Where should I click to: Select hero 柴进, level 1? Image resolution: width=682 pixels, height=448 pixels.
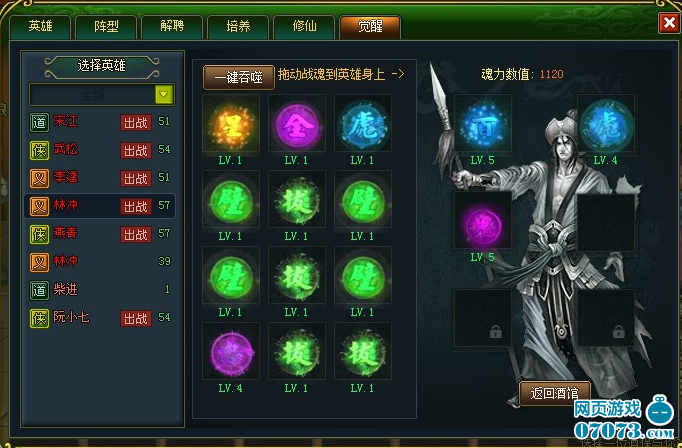click(100, 290)
